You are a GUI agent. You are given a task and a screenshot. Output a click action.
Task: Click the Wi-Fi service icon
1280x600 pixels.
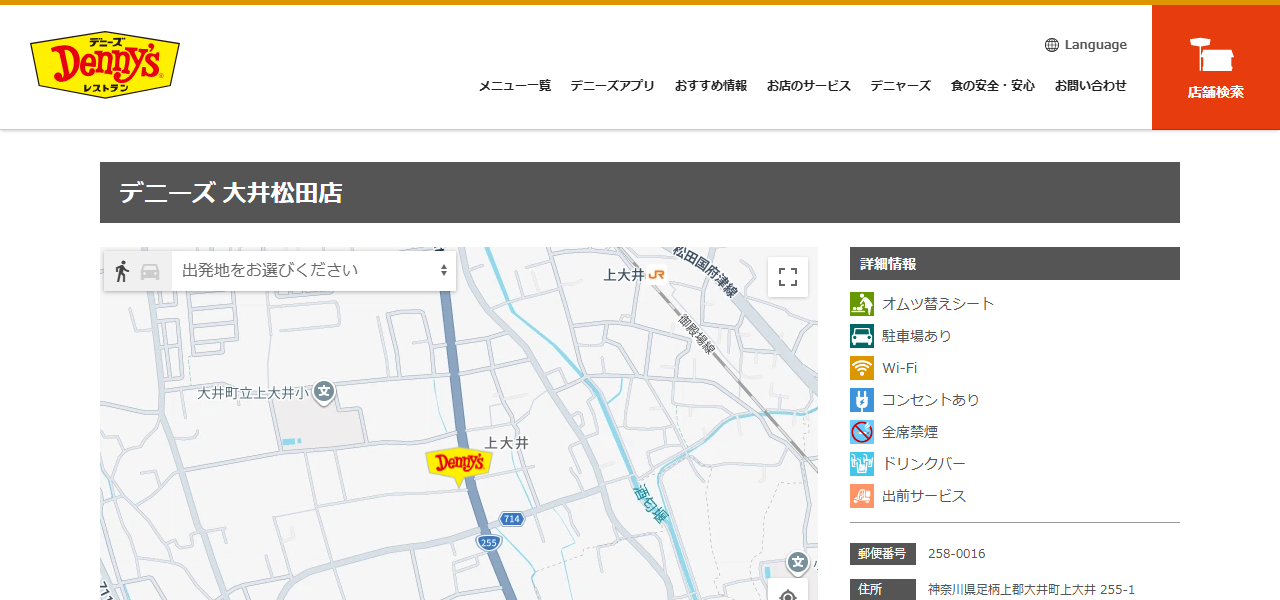click(x=862, y=368)
